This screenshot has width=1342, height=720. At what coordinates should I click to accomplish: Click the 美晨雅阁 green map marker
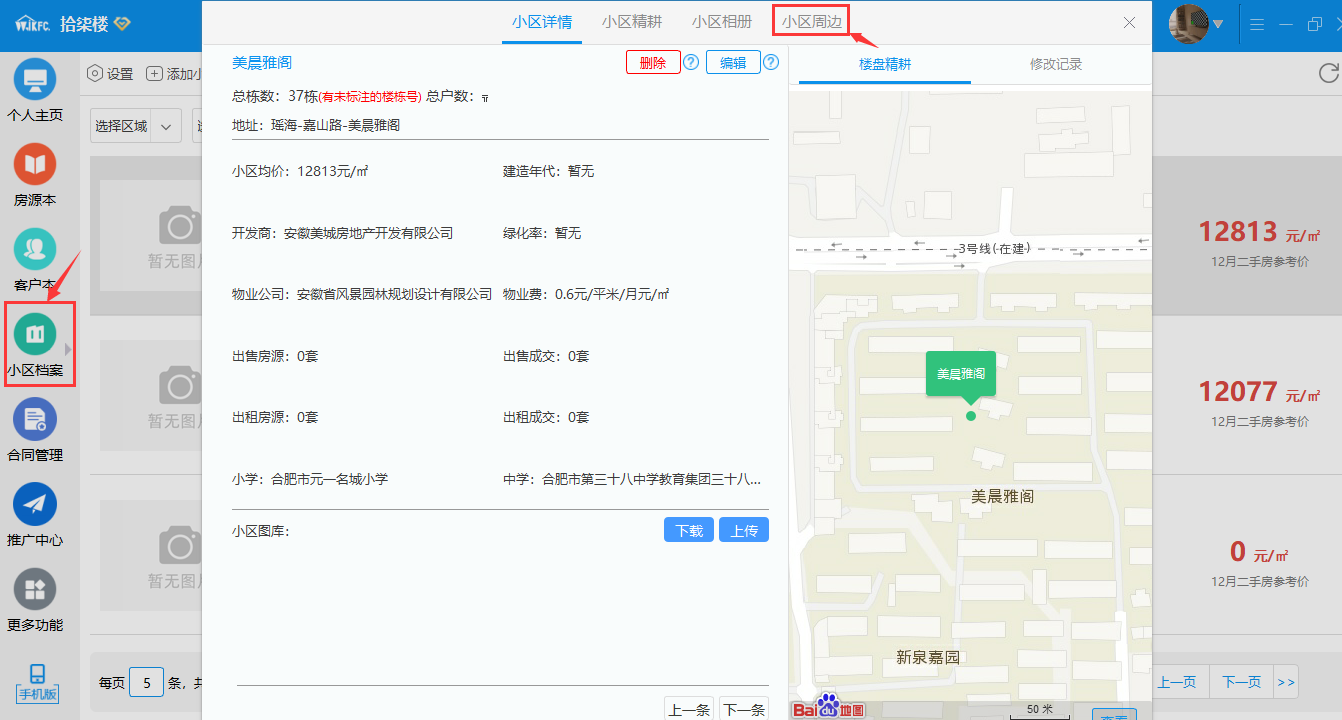coord(961,374)
